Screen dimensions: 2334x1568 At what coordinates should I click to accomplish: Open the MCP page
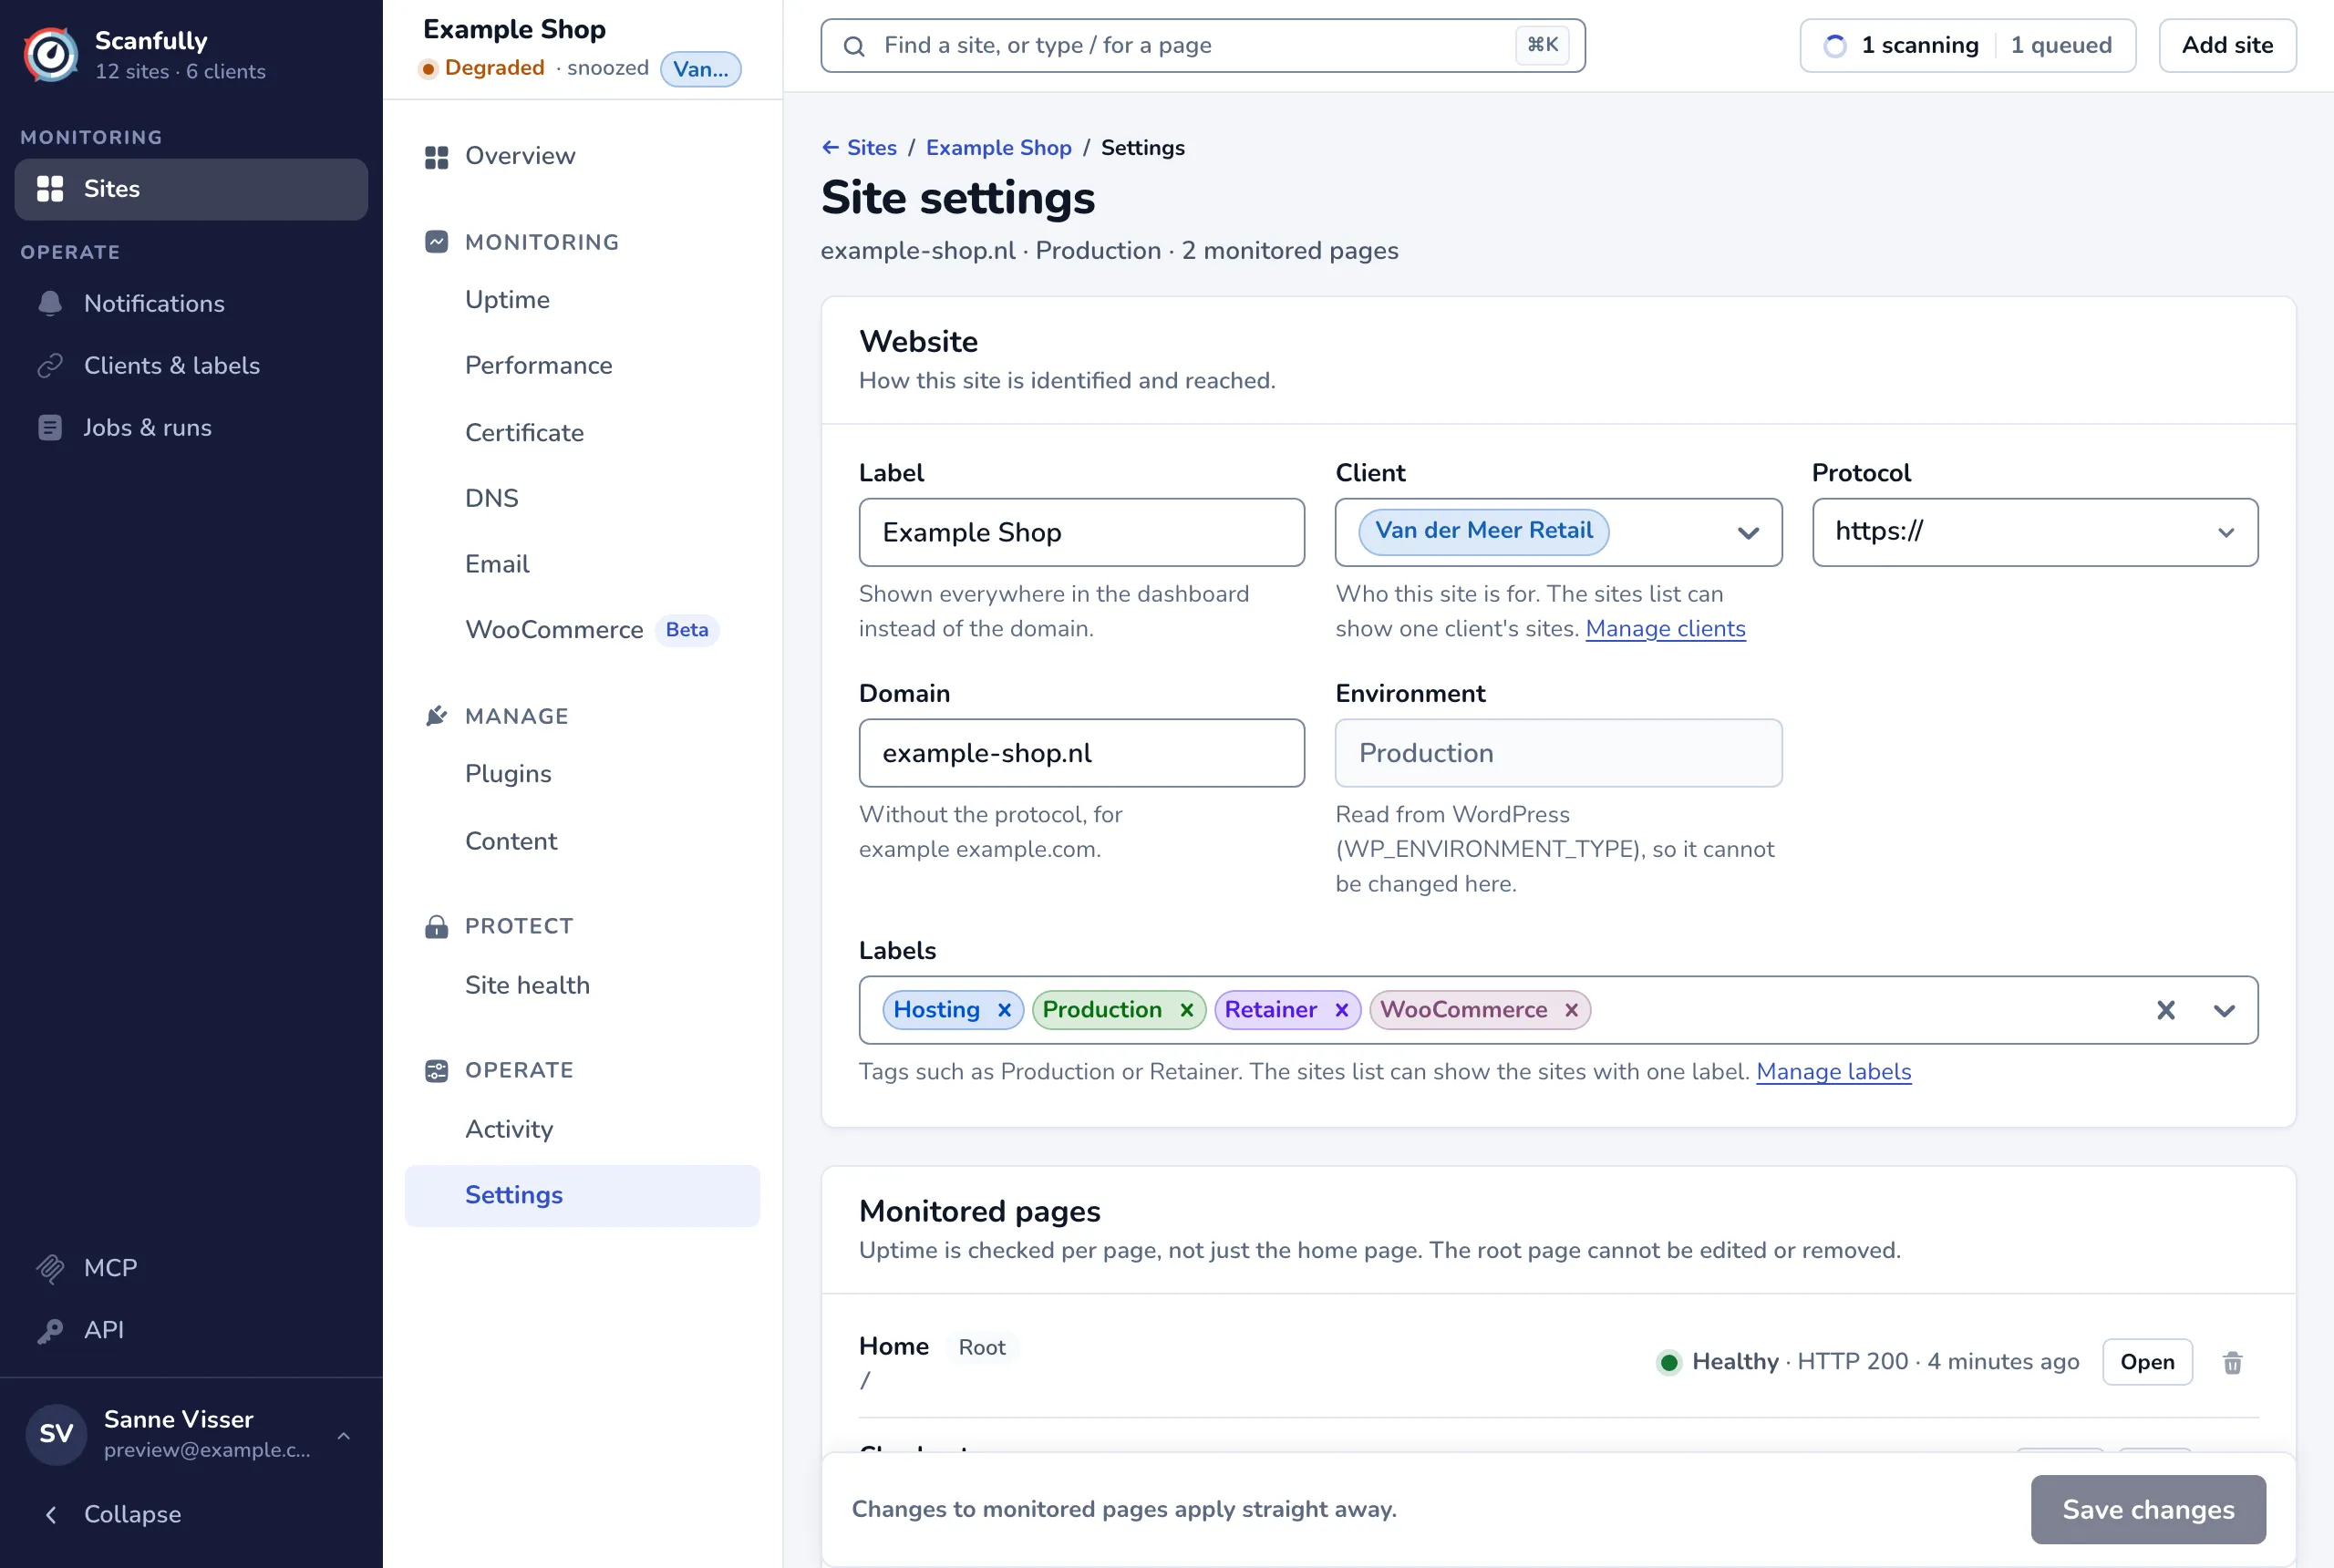click(x=191, y=1268)
